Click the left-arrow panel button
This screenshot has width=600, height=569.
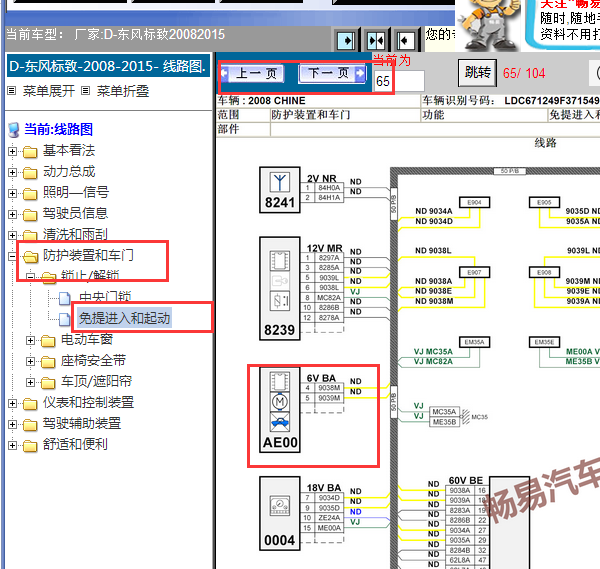[406, 40]
